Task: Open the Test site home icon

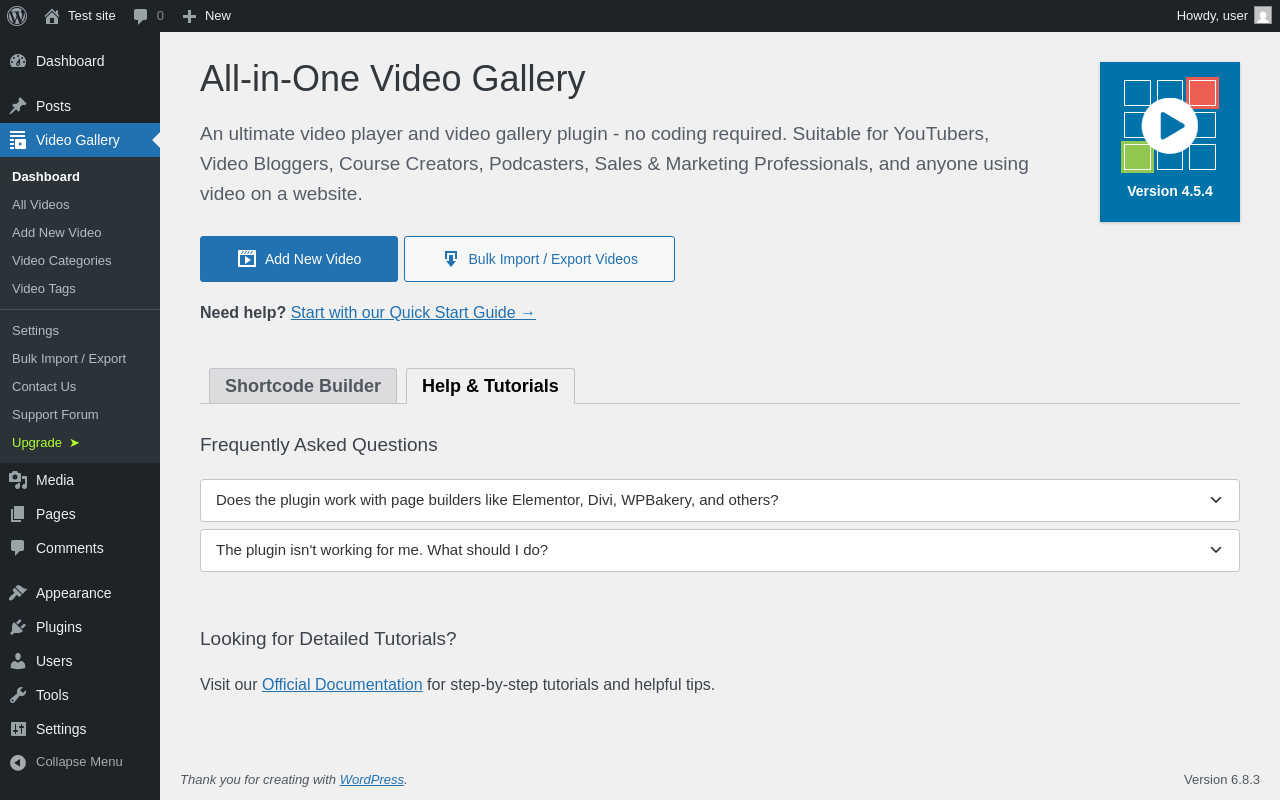Action: click(52, 16)
